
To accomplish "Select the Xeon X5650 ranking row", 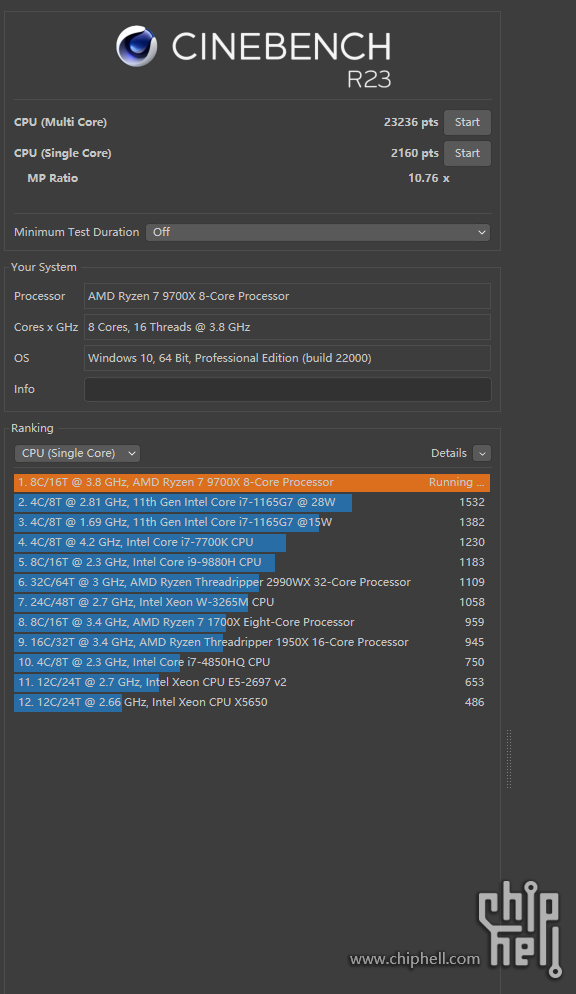I will [x=252, y=702].
